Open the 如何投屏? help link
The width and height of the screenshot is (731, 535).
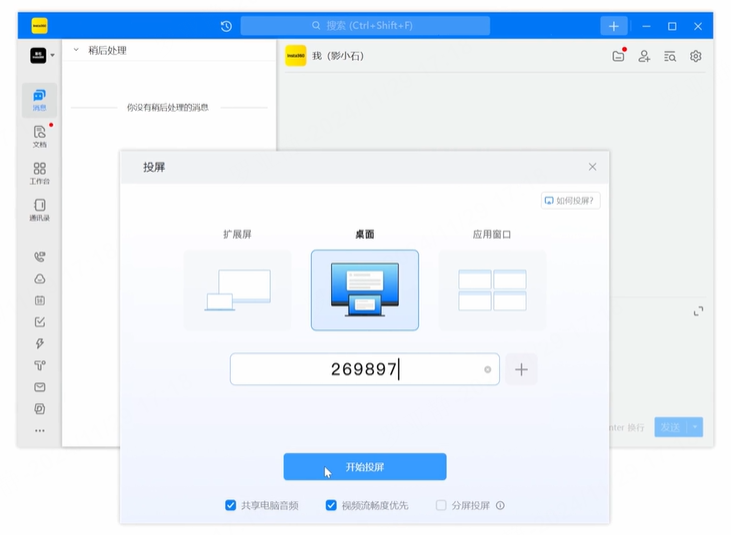coord(570,200)
